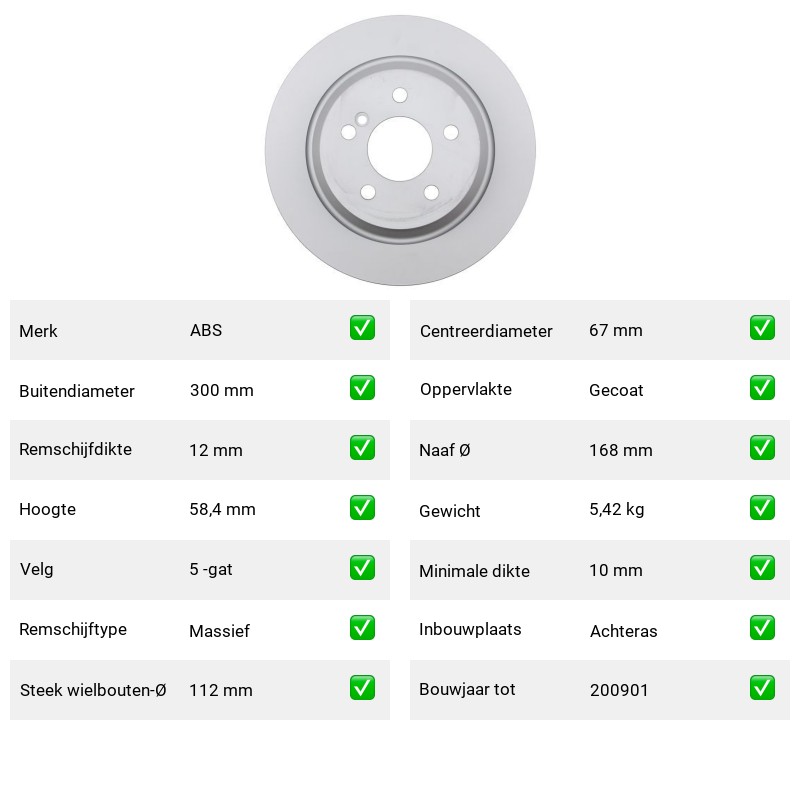800x800 pixels.
Task: Click the checkmark icon for Buitendiameter 300 mm
Action: coord(362,388)
